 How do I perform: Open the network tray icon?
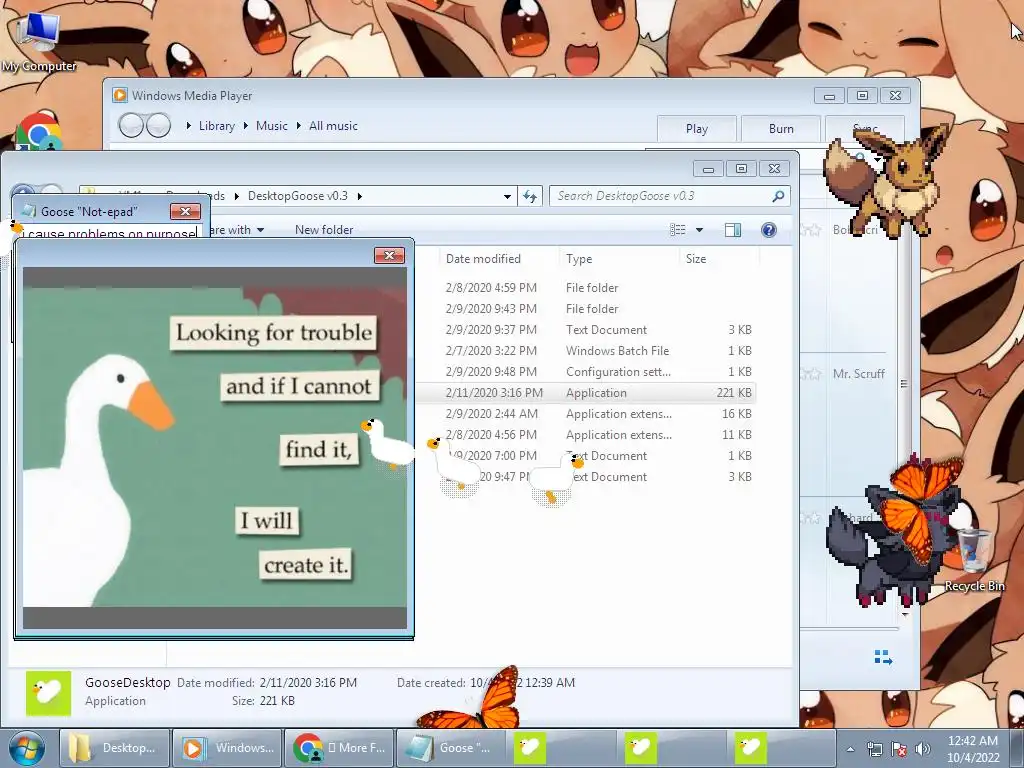[874, 750]
